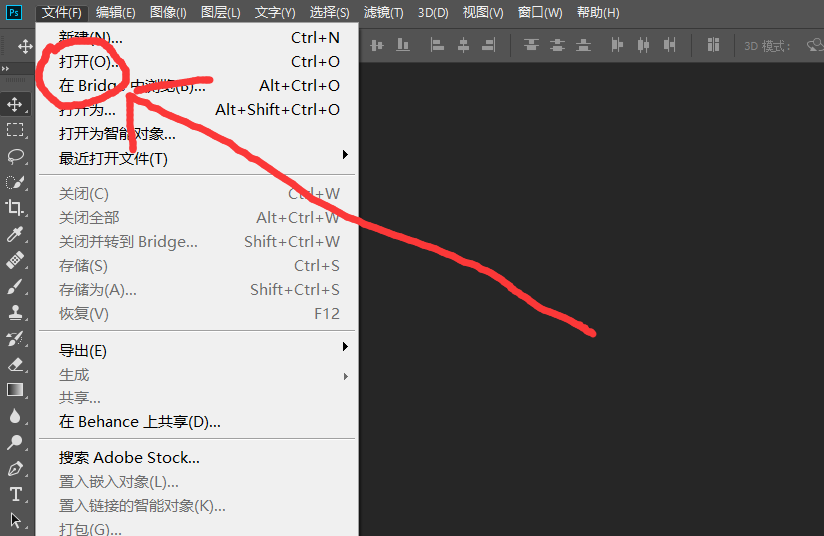The width and height of the screenshot is (824, 536).
Task: Click the auto-align layers icon
Action: tap(713, 45)
